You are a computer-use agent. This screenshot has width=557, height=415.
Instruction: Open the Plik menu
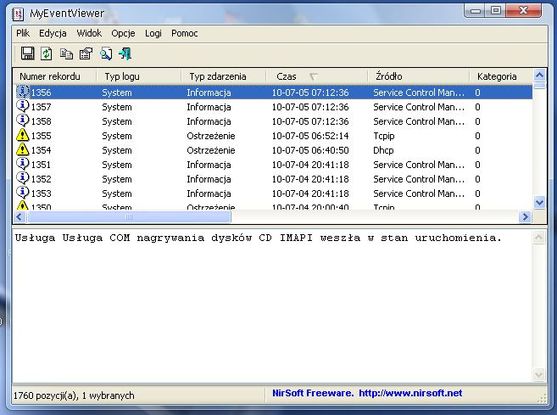coord(23,33)
